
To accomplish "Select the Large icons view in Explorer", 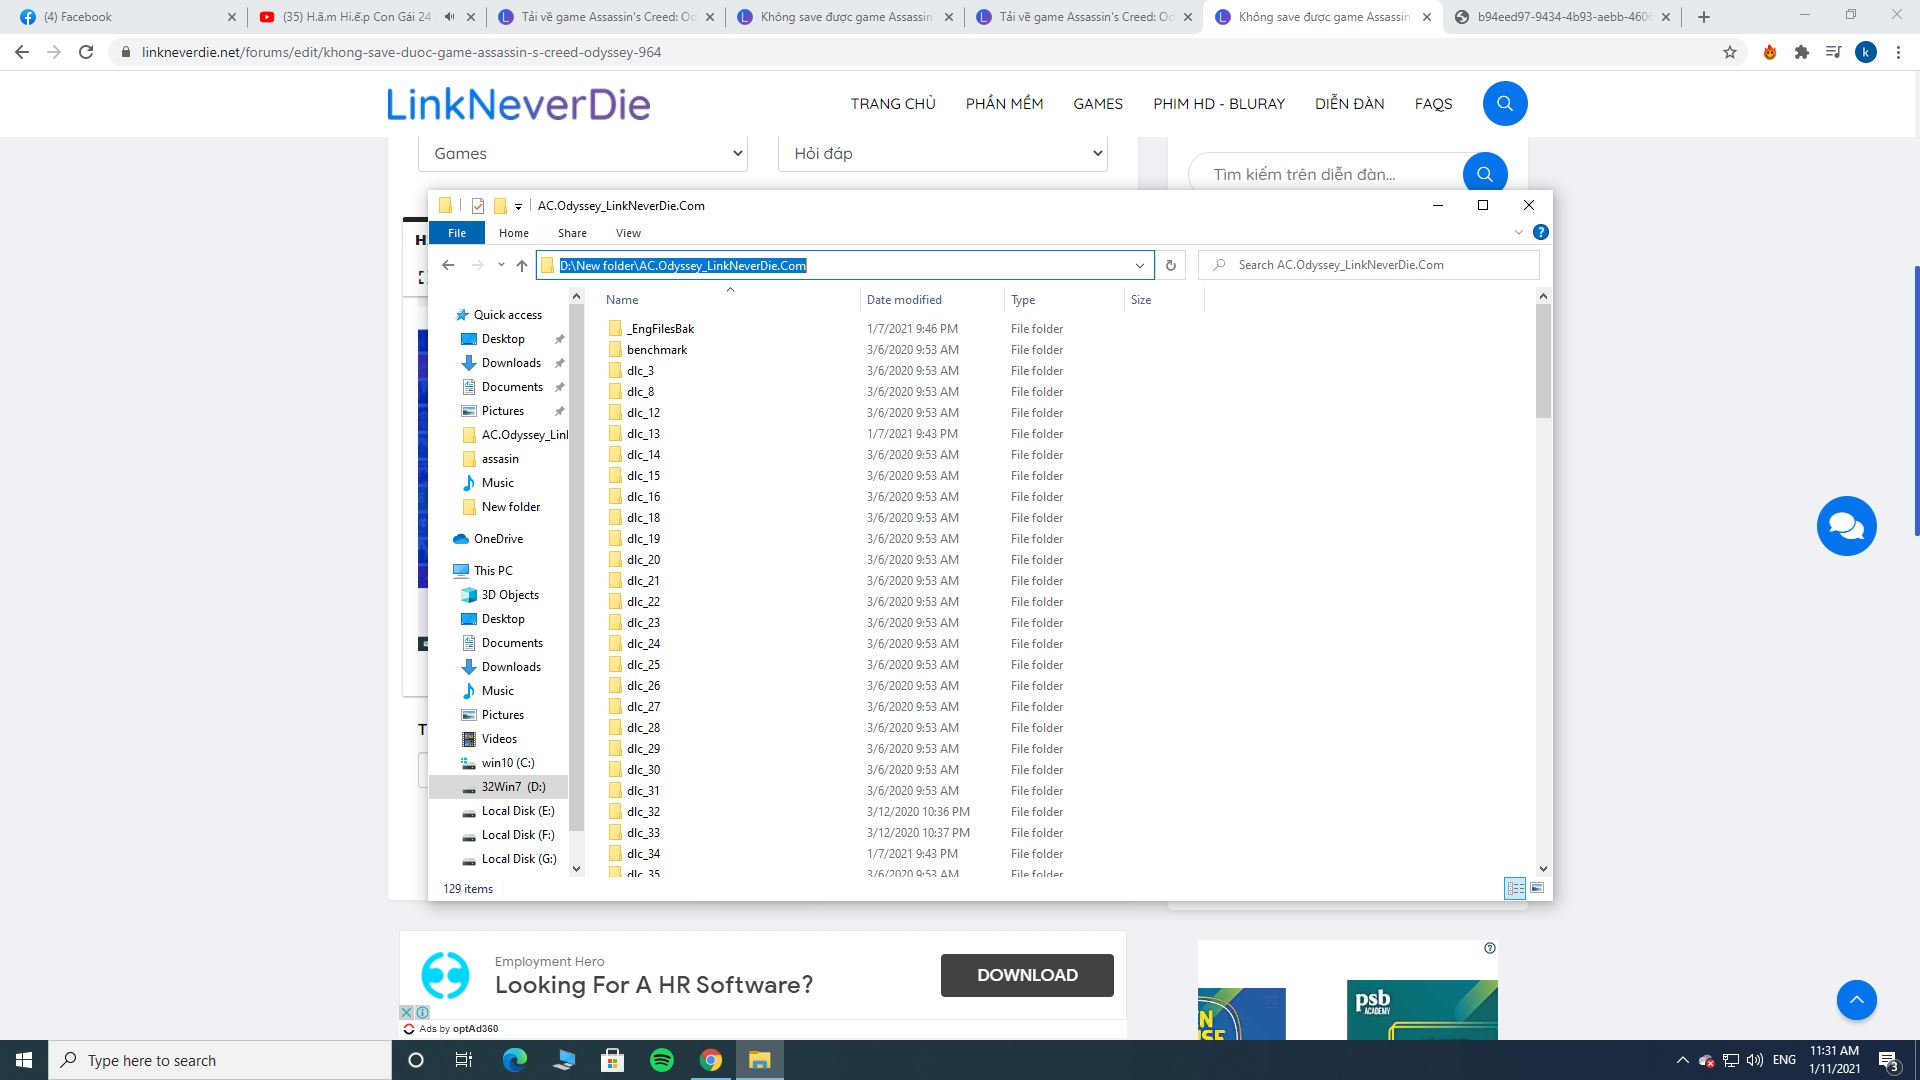I will pos(1536,887).
